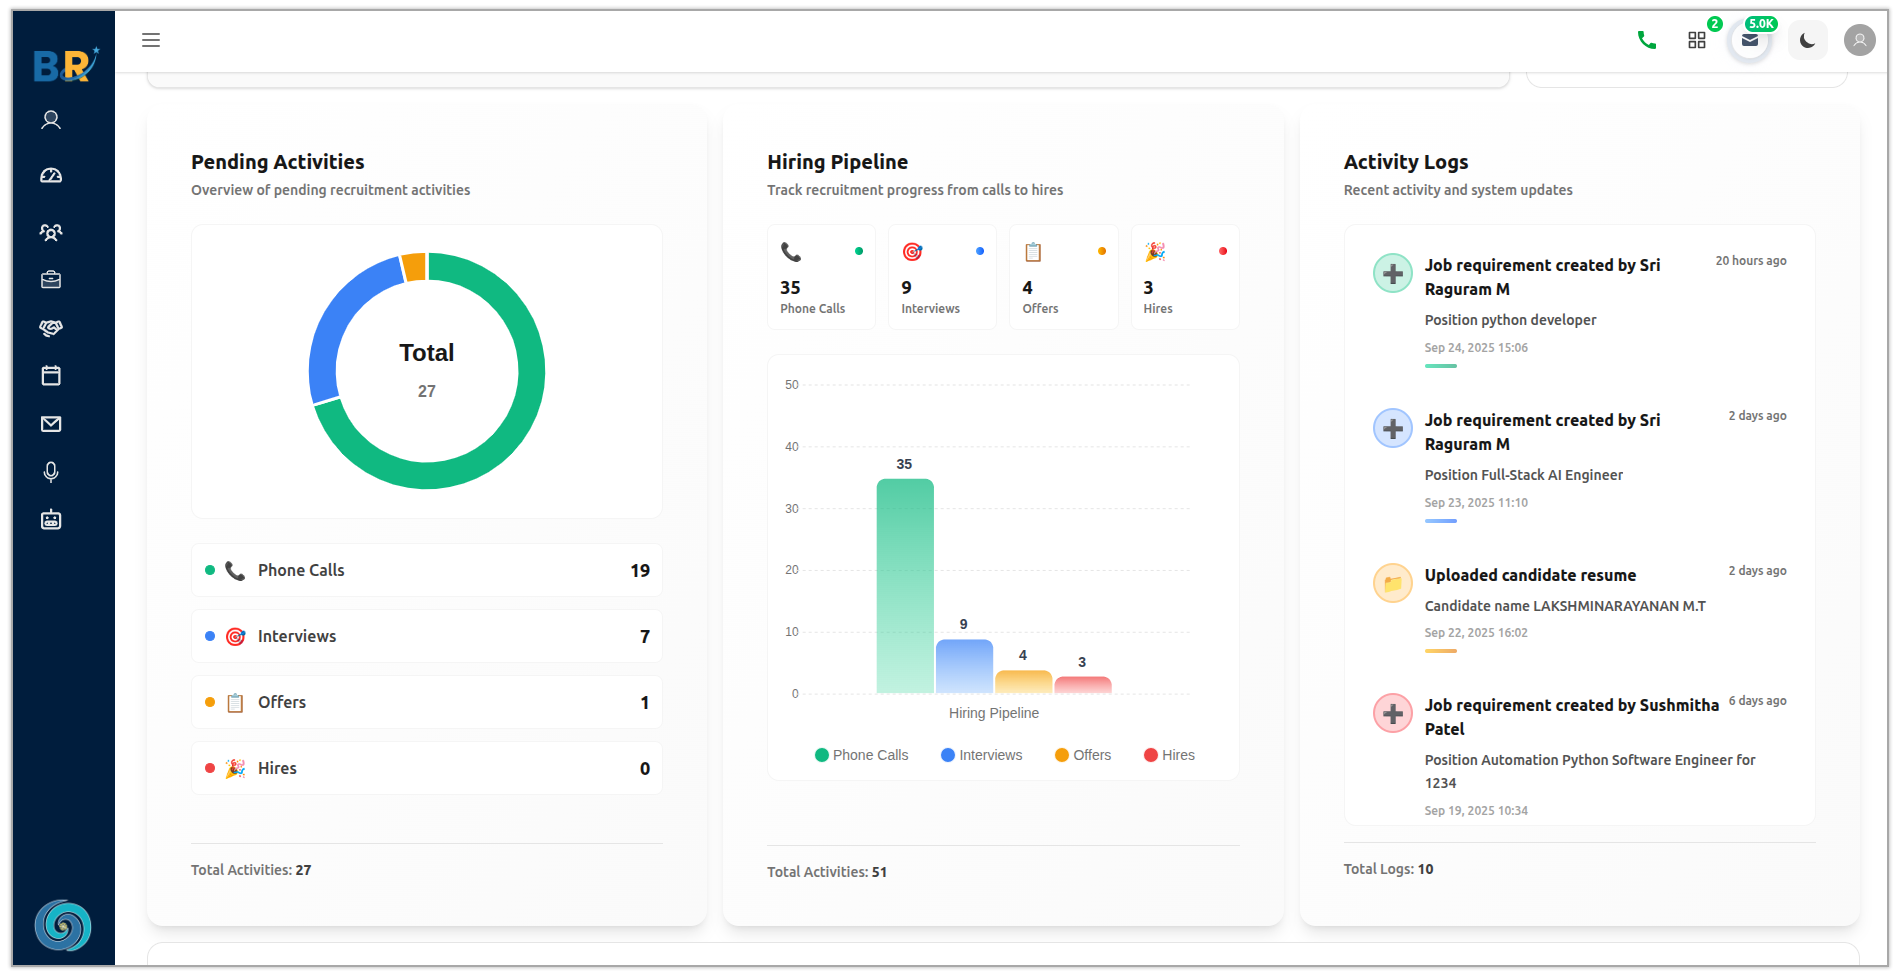Image resolution: width=1897 pixels, height=976 pixels.
Task: Open the dashboard gauge sidebar icon
Action: tap(51, 176)
